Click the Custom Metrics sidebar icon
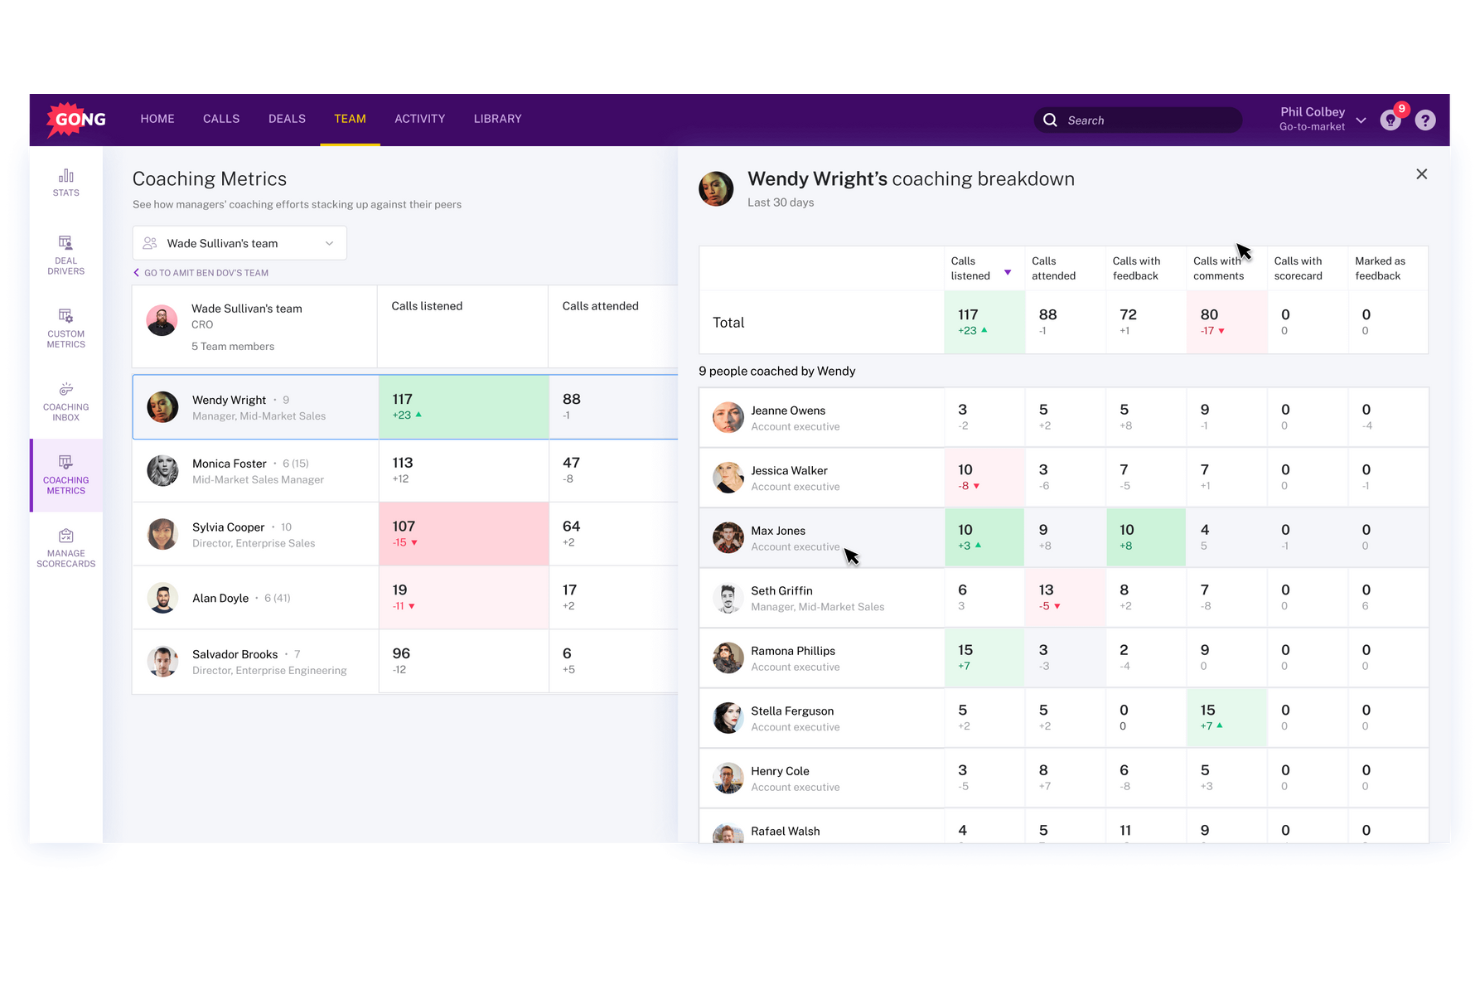Screen dimensions: 1480x987 65,327
